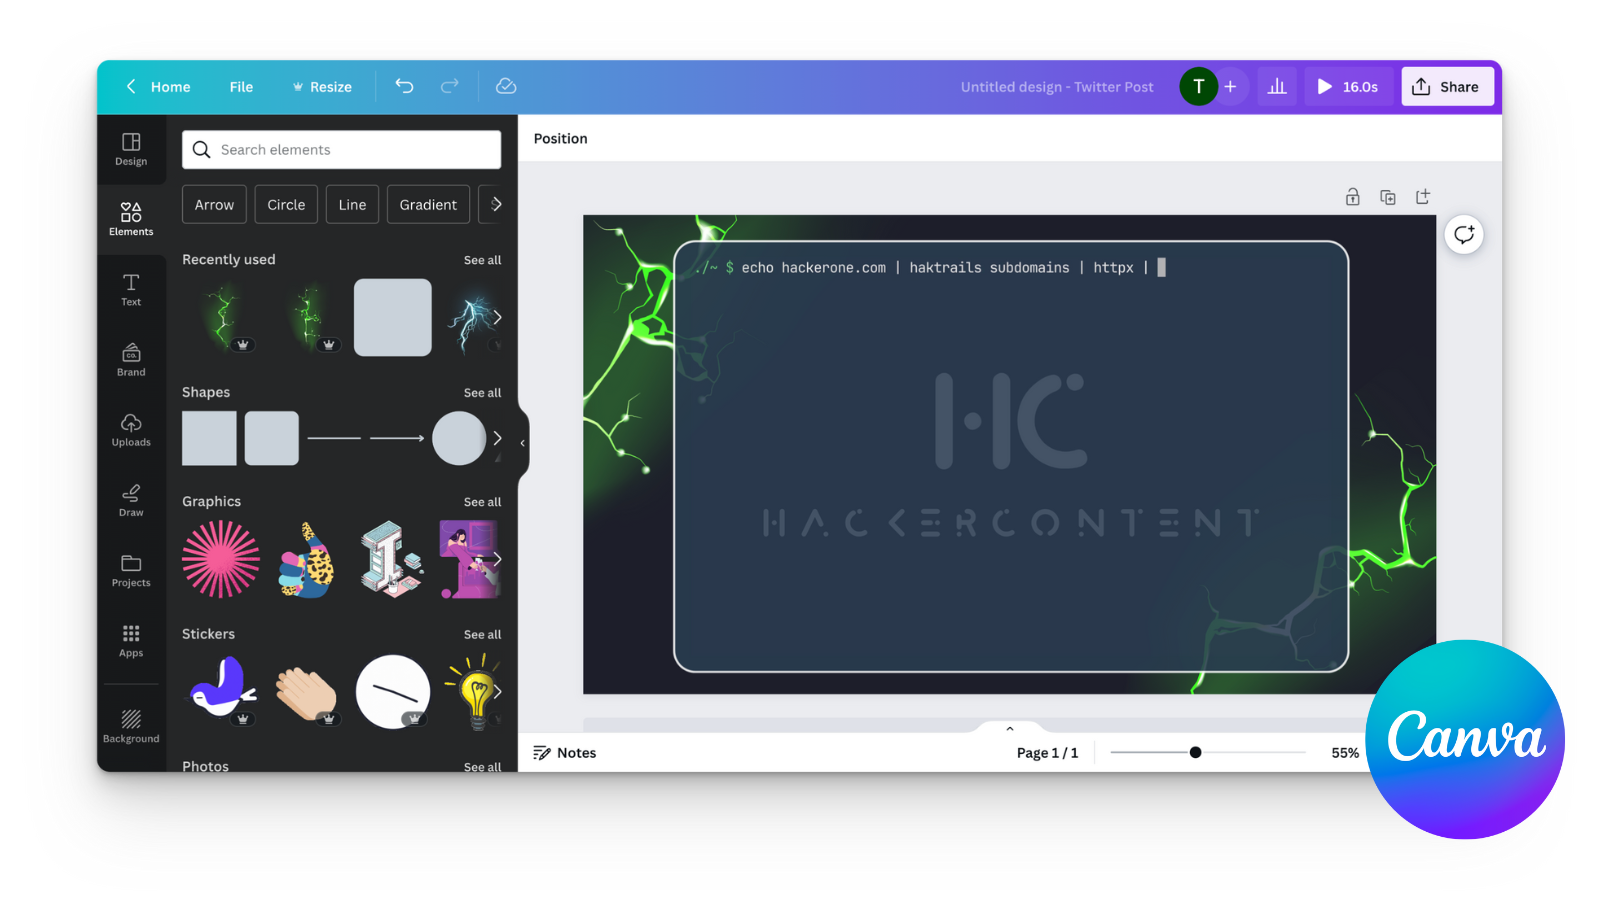Add the arrow line shape
The width and height of the screenshot is (1600, 900).
tap(397, 438)
